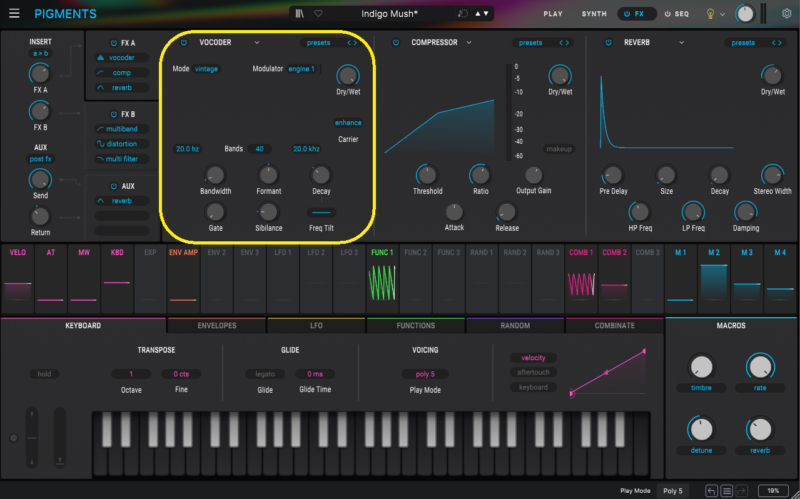Open Reverb presets menu

point(743,43)
